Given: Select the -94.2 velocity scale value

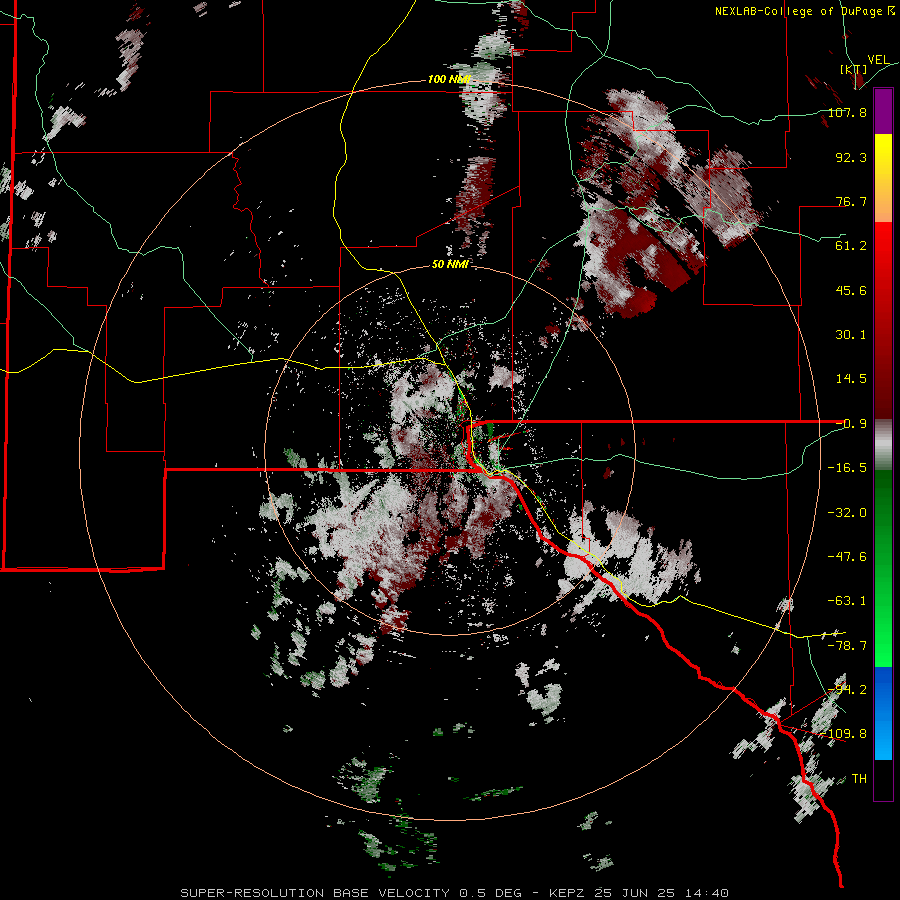Looking at the screenshot, I should (847, 690).
